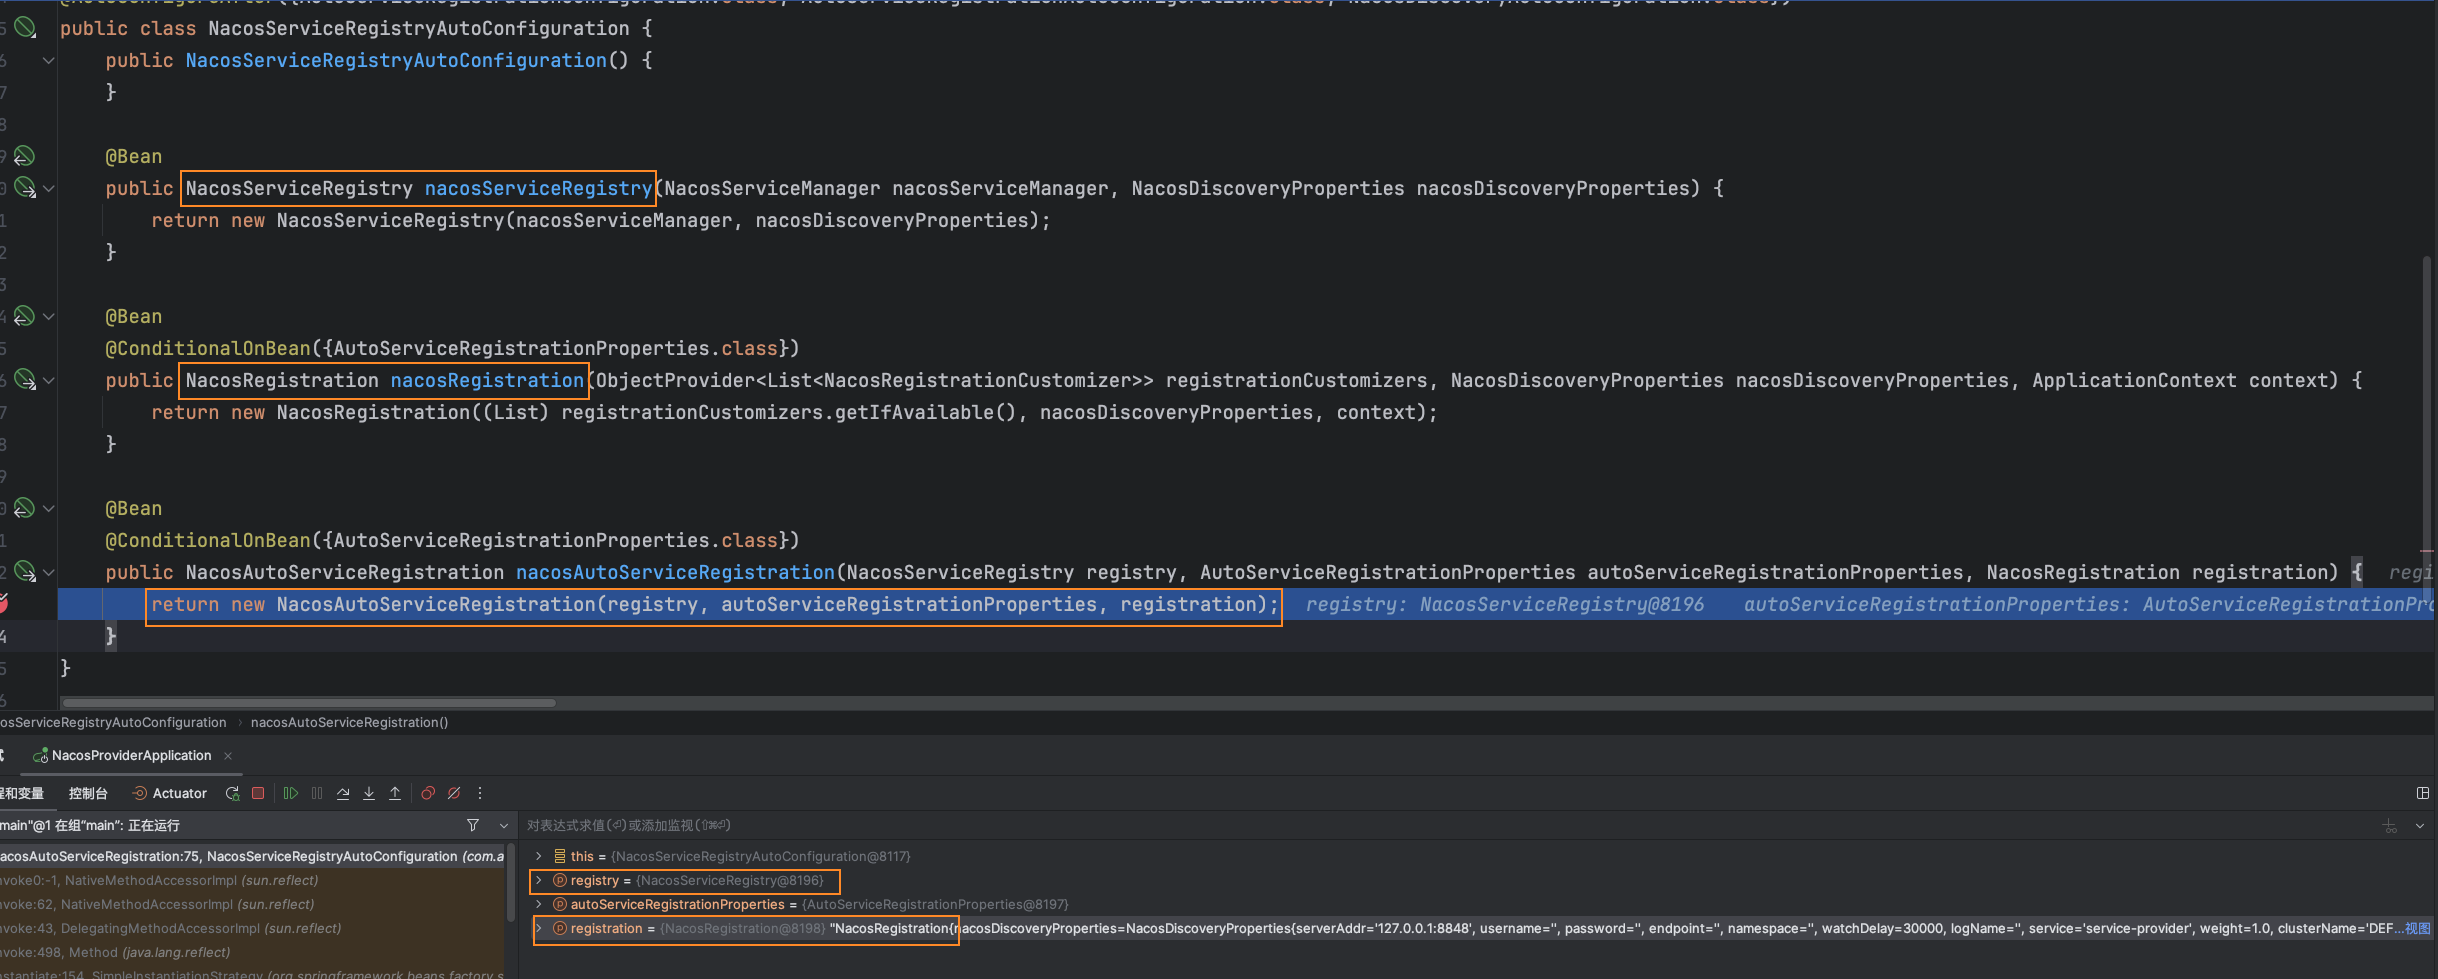Add expression to watches with plus icon
The width and height of the screenshot is (2438, 979).
click(x=2390, y=825)
